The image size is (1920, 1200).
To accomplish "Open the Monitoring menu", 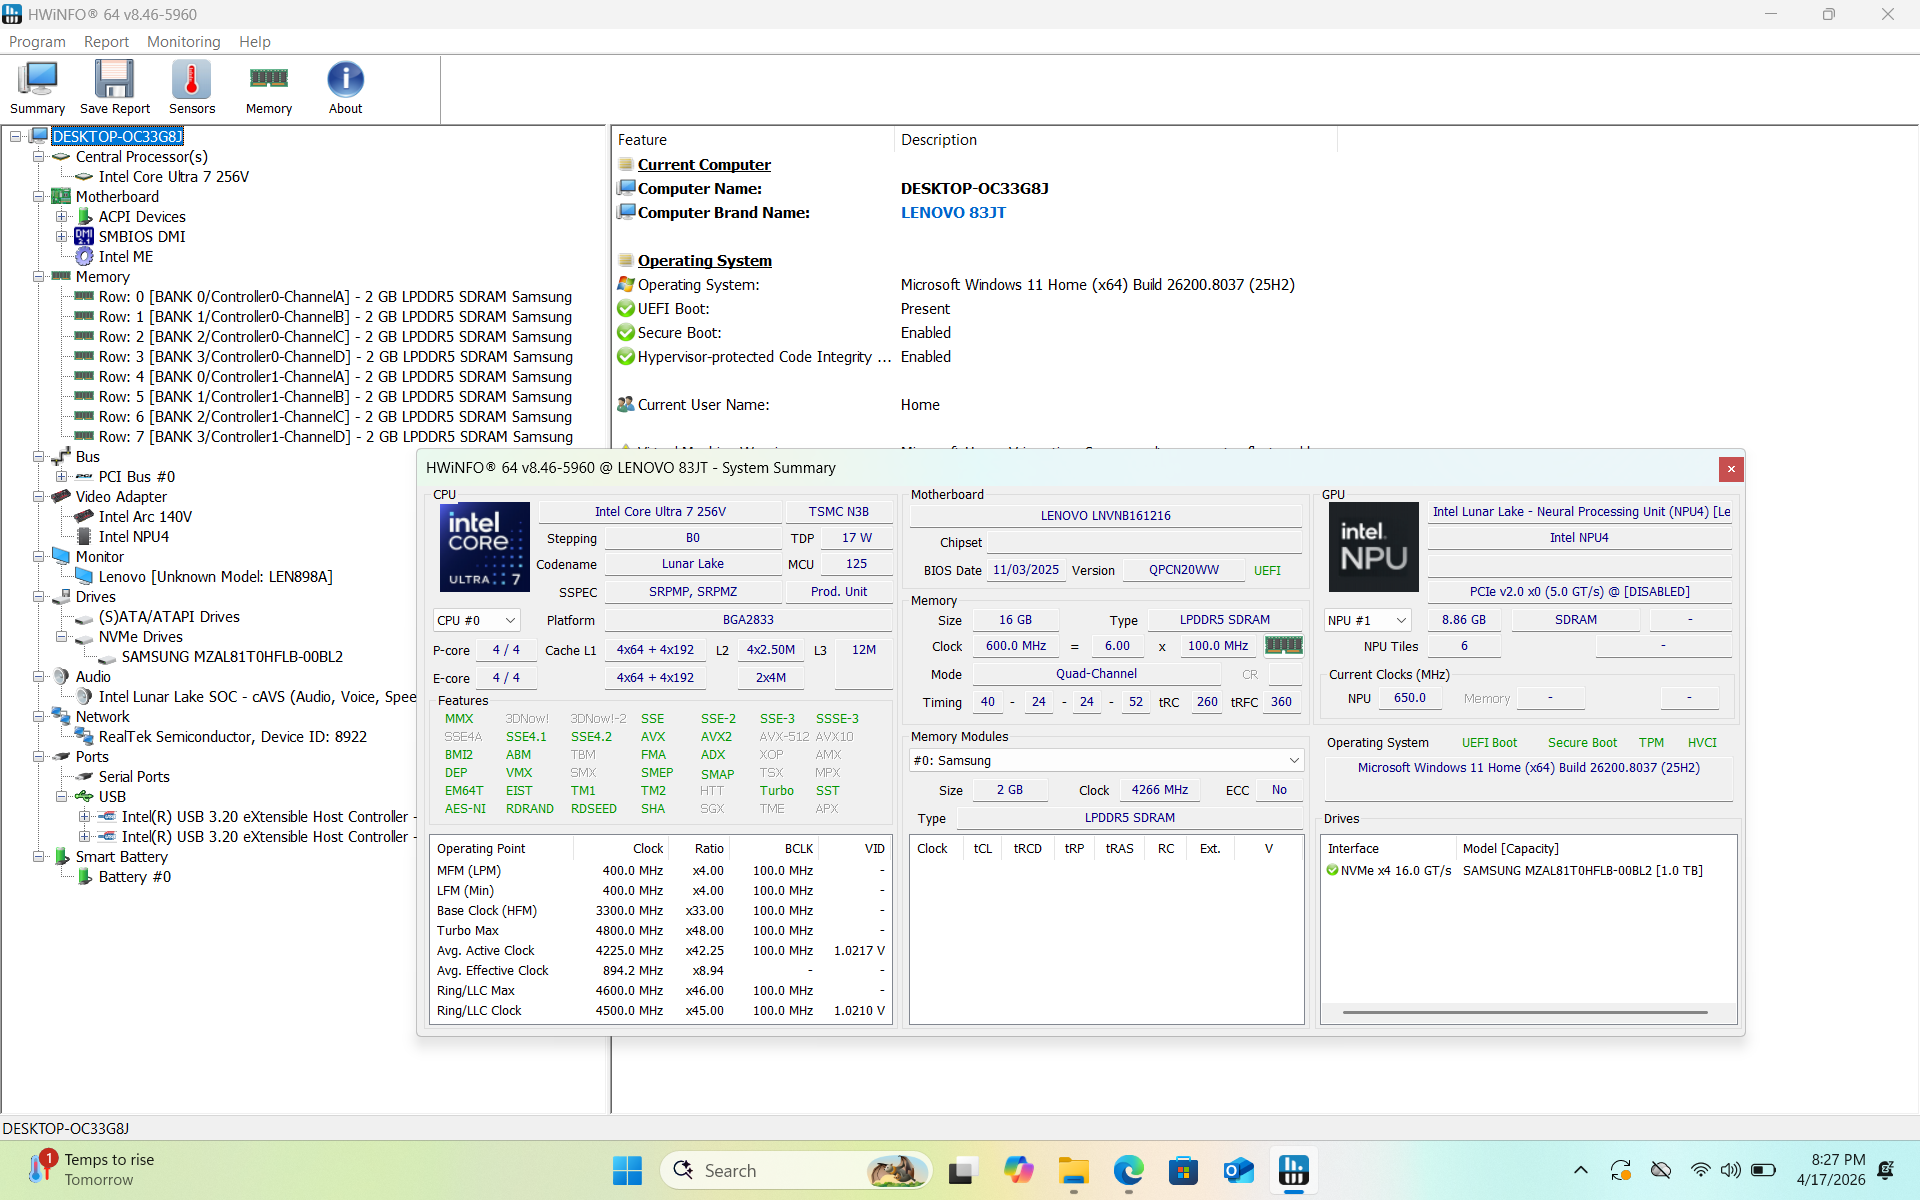I will click(184, 42).
